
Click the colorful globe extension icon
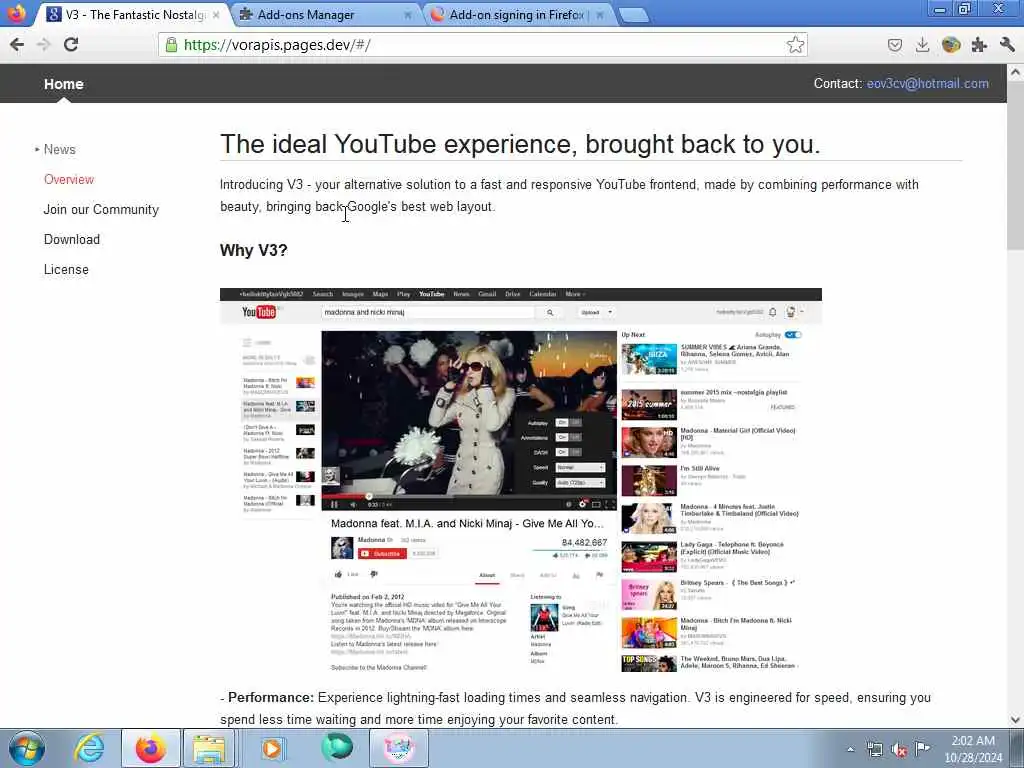[x=951, y=44]
